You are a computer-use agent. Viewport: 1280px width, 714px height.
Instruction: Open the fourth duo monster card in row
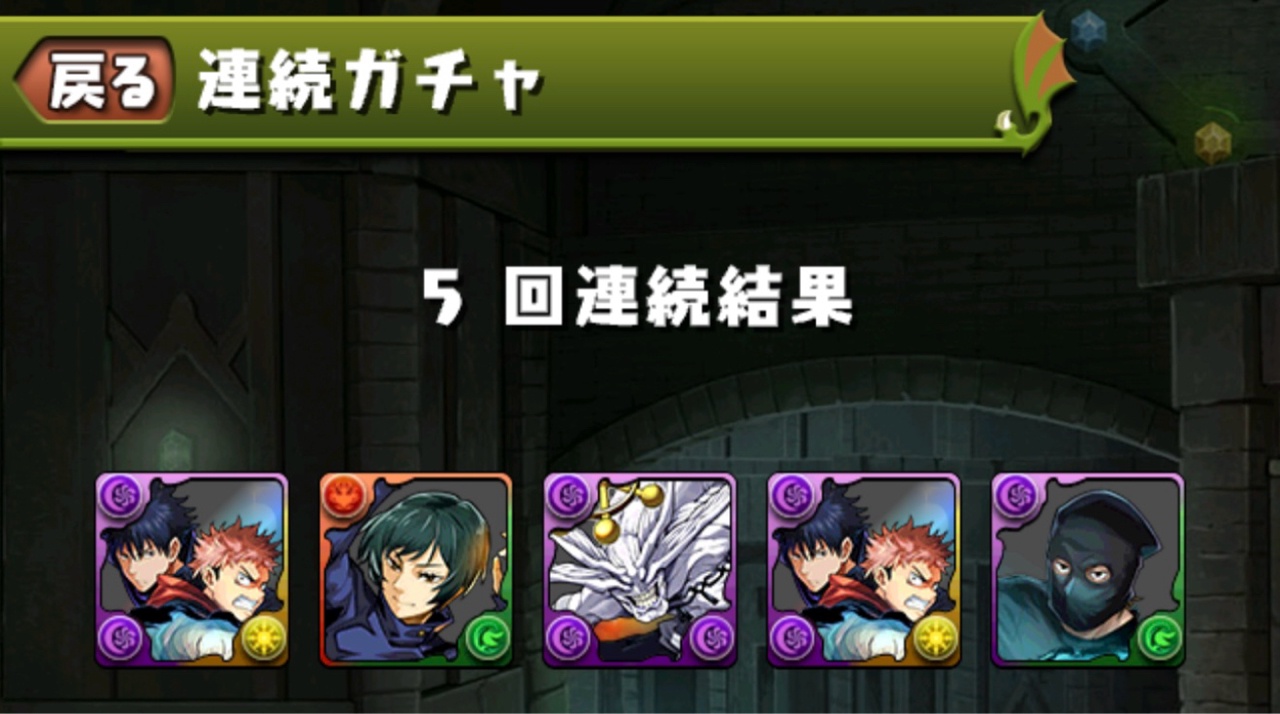point(864,570)
